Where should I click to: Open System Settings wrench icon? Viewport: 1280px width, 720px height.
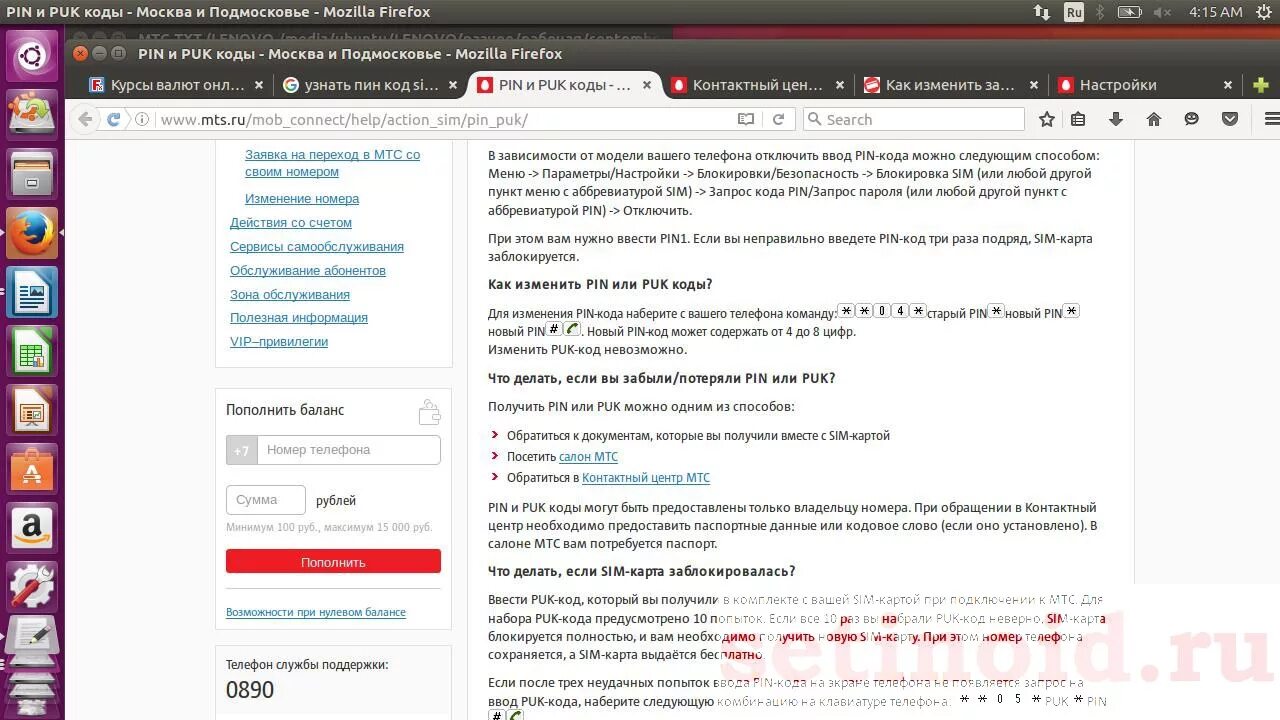pyautogui.click(x=32, y=586)
